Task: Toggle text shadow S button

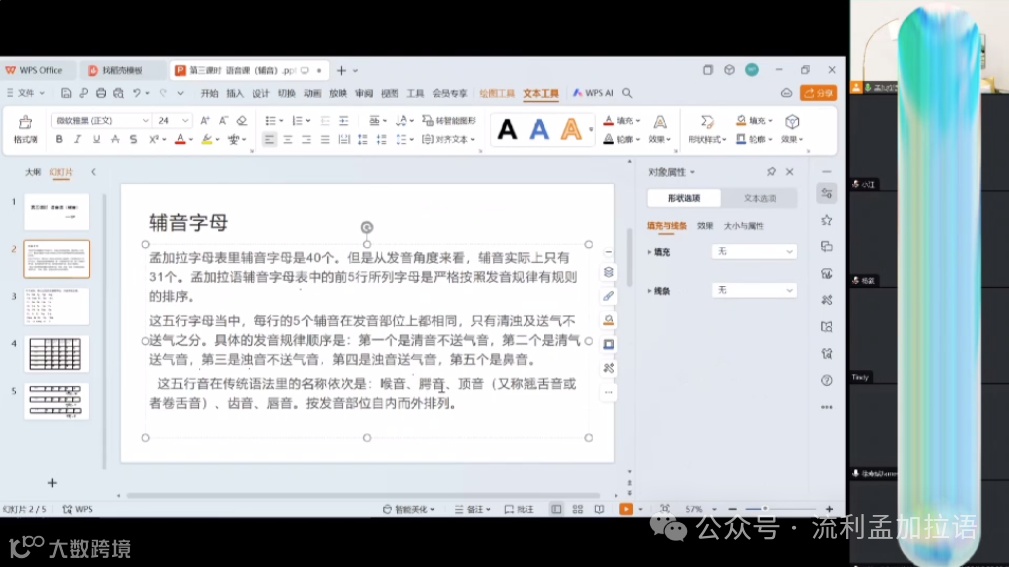Action: 133,139
